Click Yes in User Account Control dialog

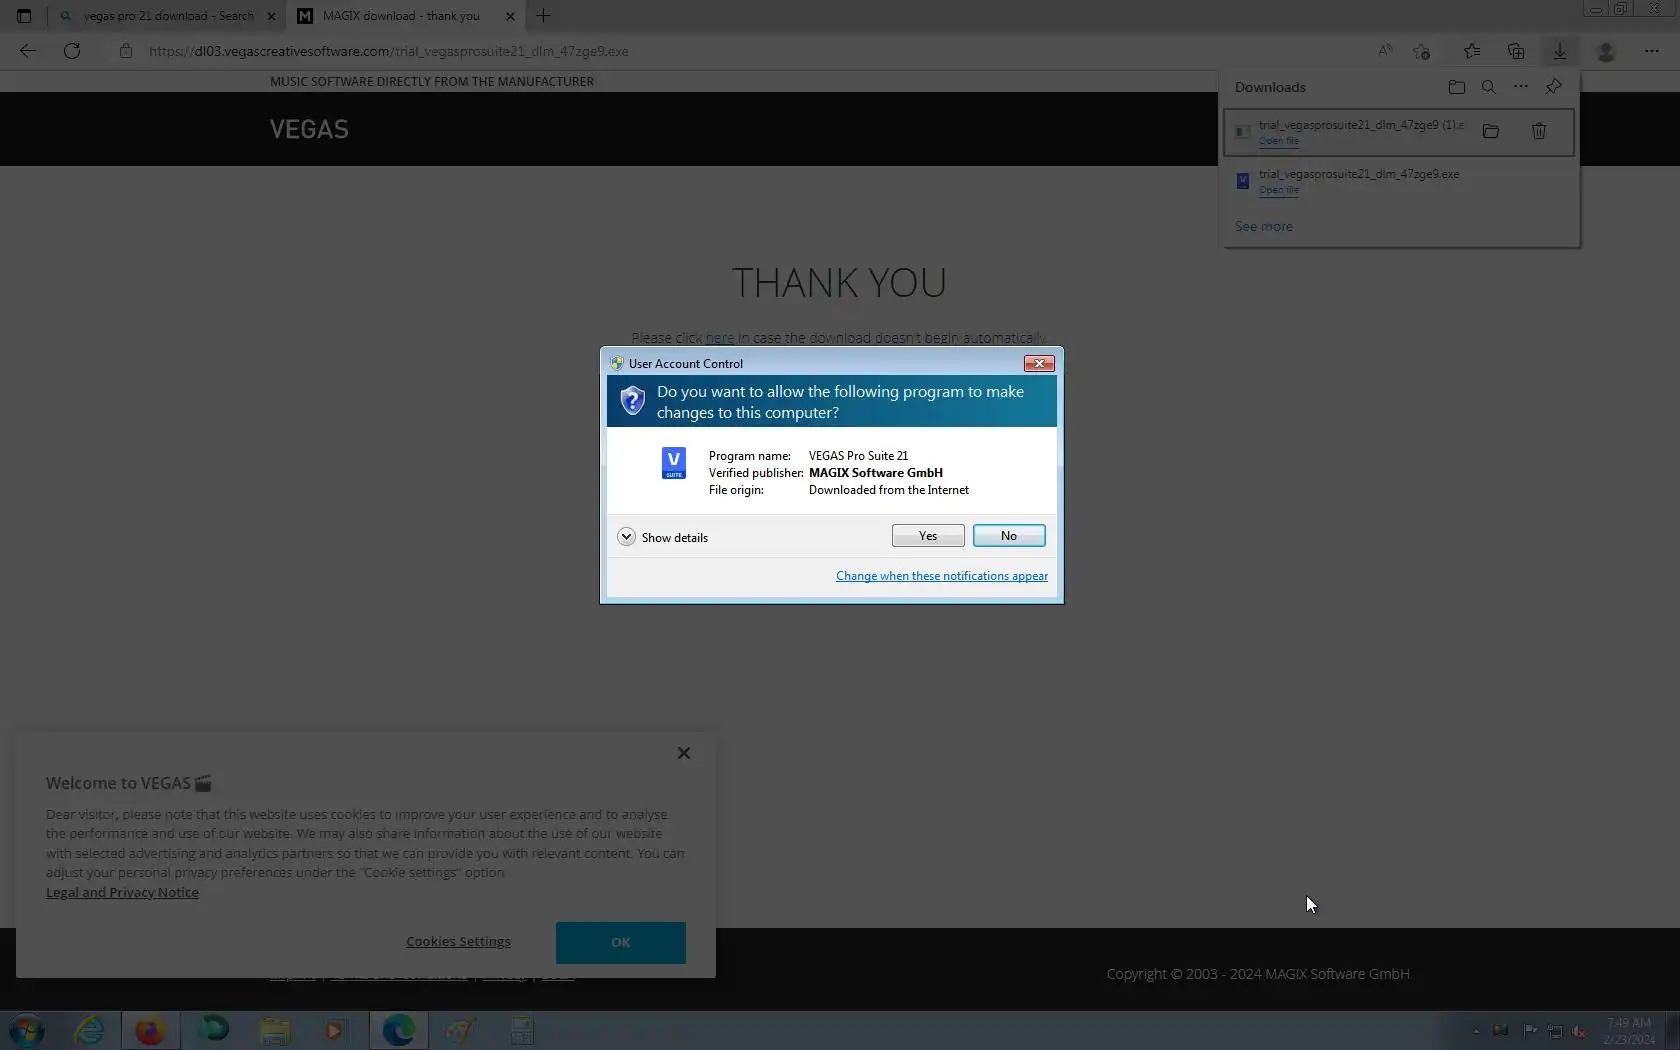pos(928,536)
